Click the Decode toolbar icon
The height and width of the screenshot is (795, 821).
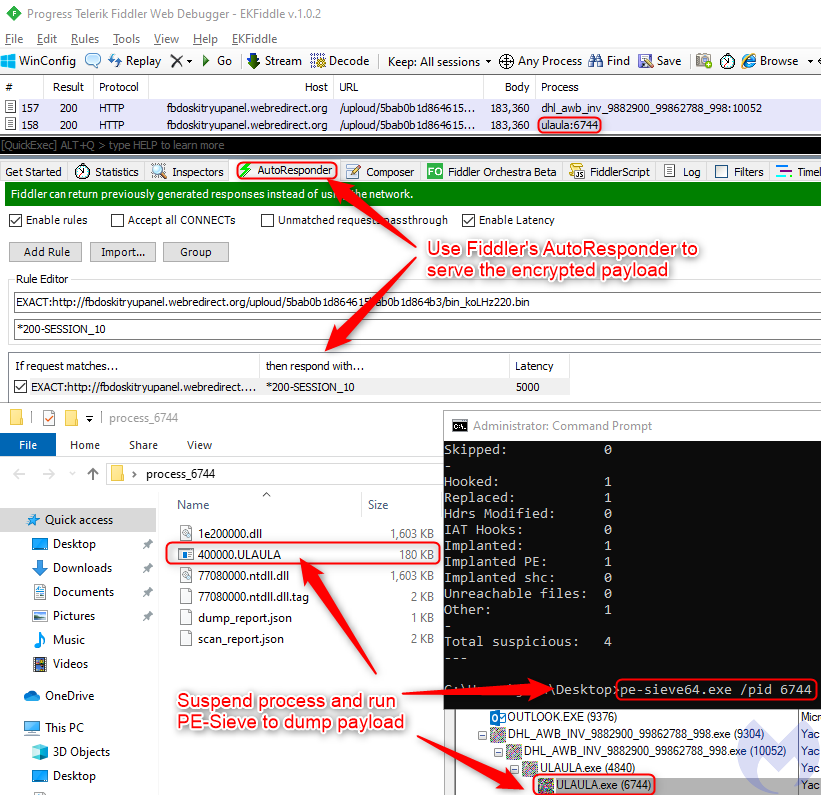(x=318, y=61)
